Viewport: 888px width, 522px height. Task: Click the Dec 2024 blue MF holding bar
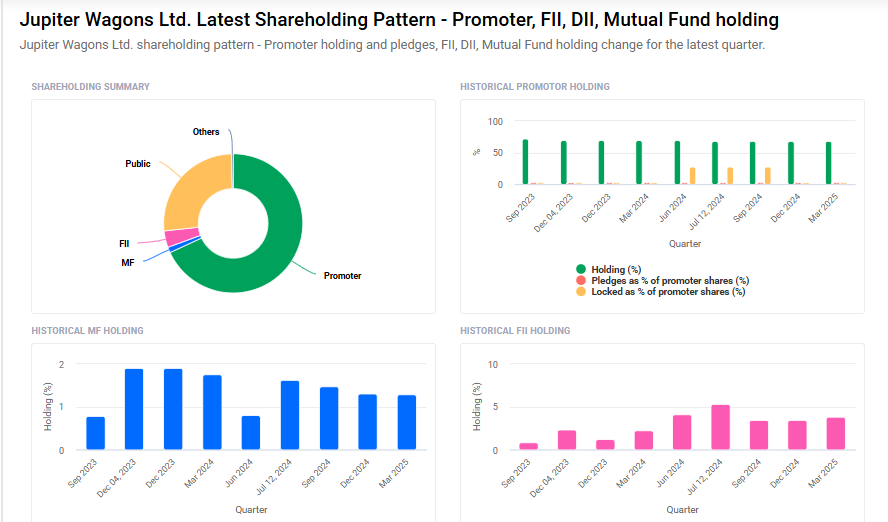368,422
